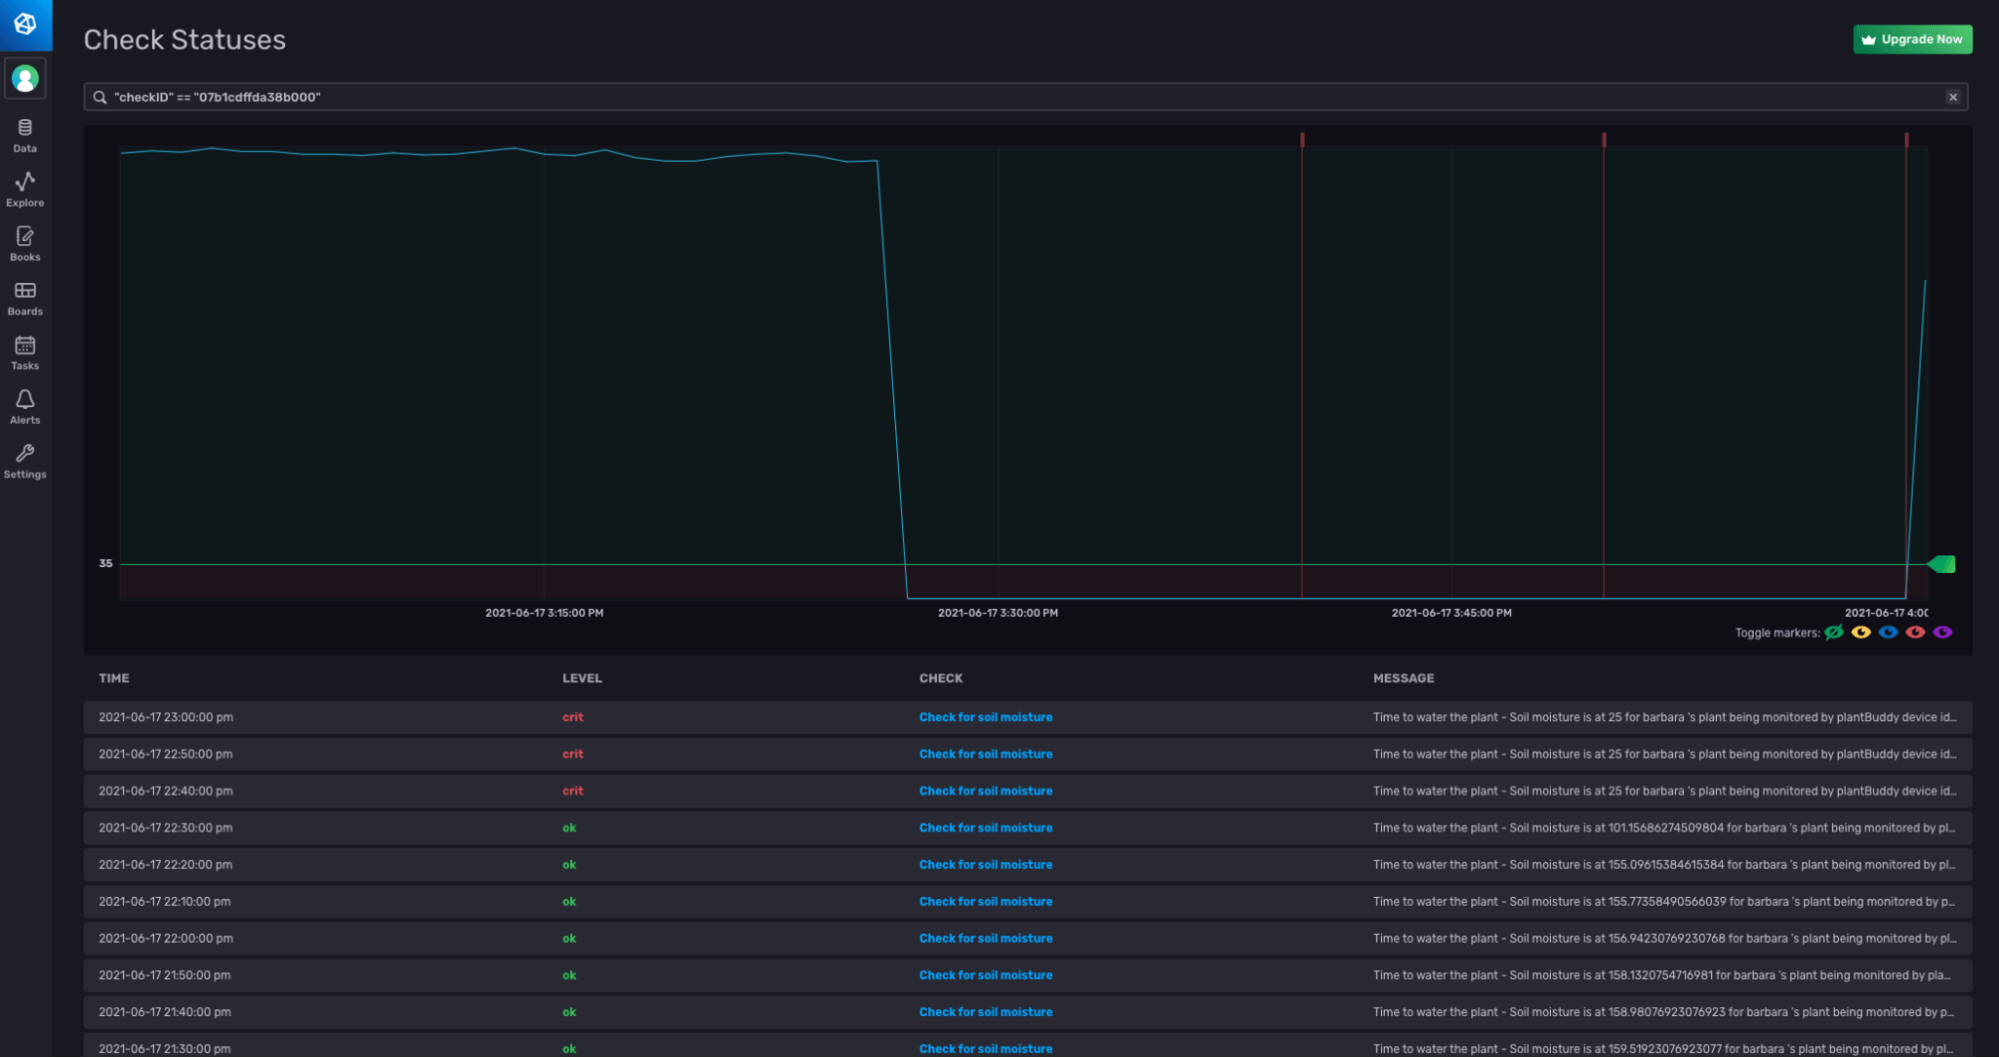Click the checkID search filter field
Viewport: 1999px width, 1058px height.
pyautogui.click(x=1000, y=97)
